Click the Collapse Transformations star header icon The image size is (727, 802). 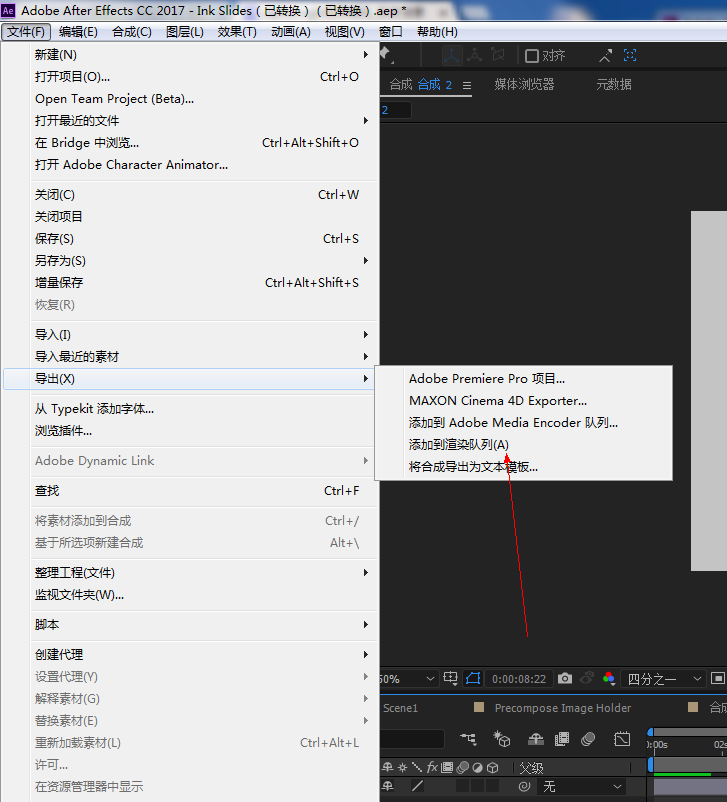pyautogui.click(x=403, y=767)
